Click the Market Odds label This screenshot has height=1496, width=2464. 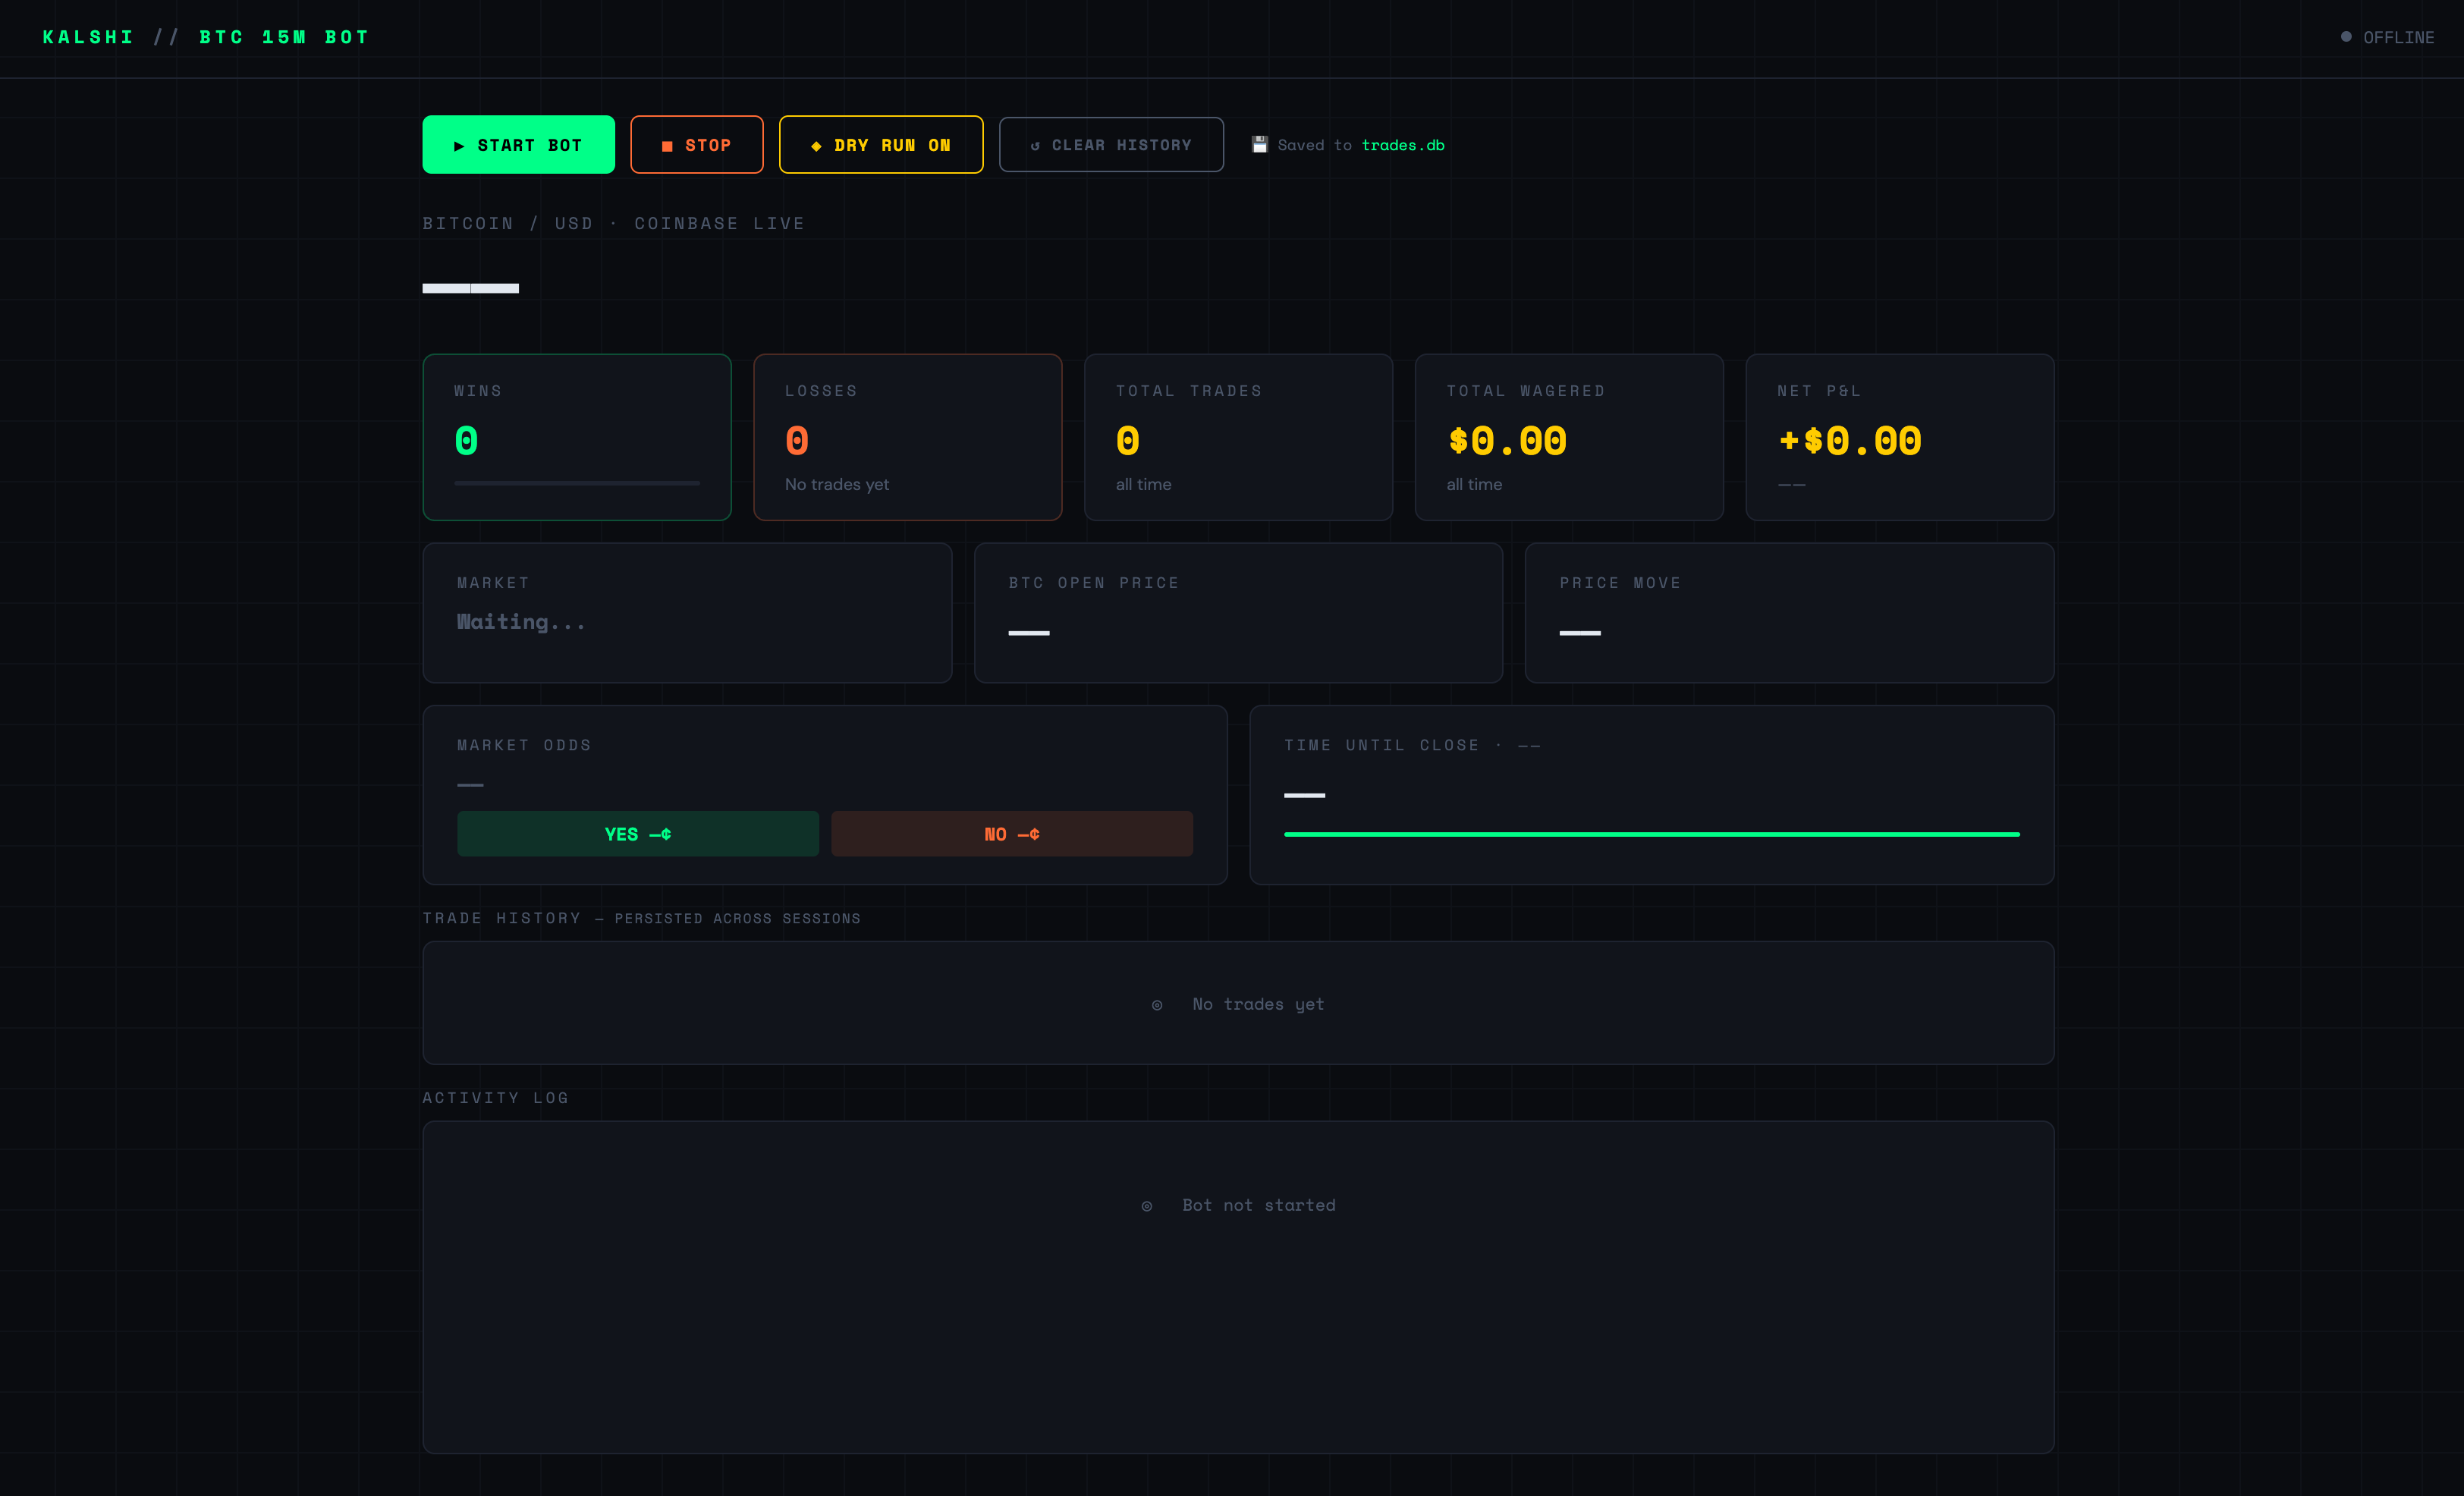click(x=524, y=745)
